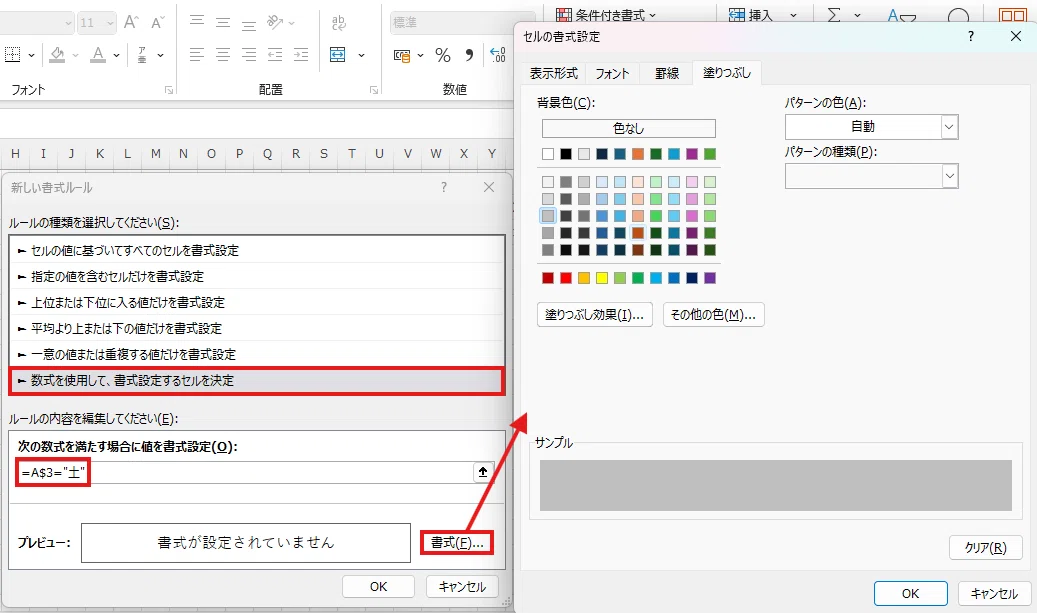Click the increase decimal icon
This screenshot has height=613, width=1037.
coord(498,55)
